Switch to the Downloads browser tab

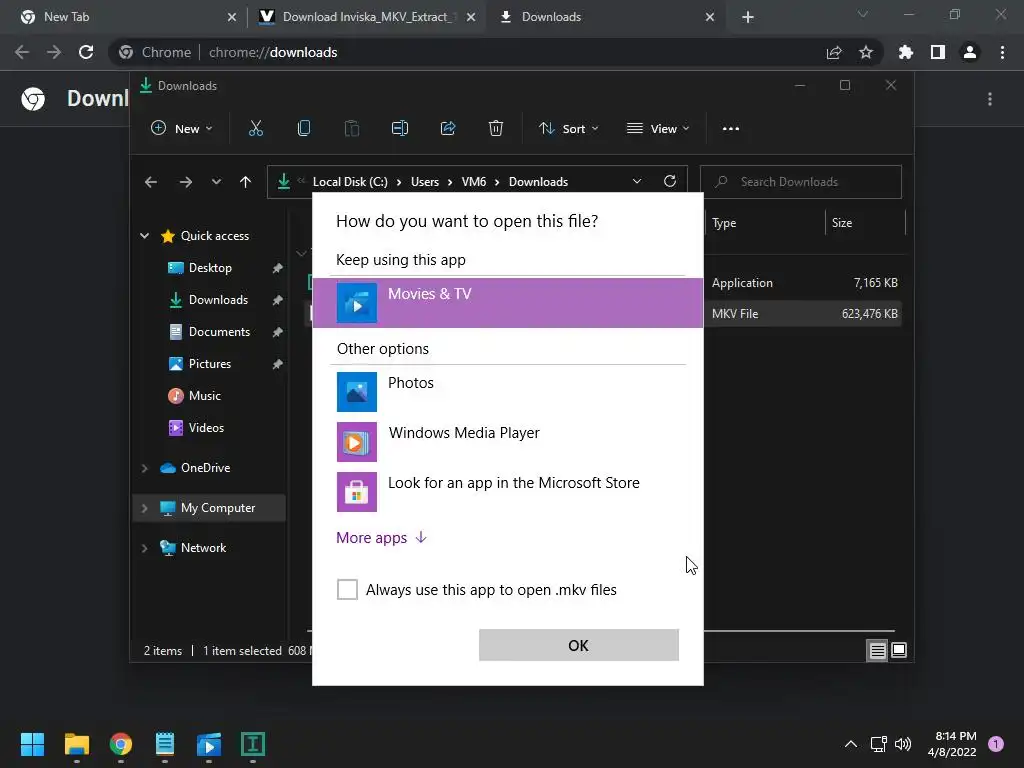[x=606, y=17]
